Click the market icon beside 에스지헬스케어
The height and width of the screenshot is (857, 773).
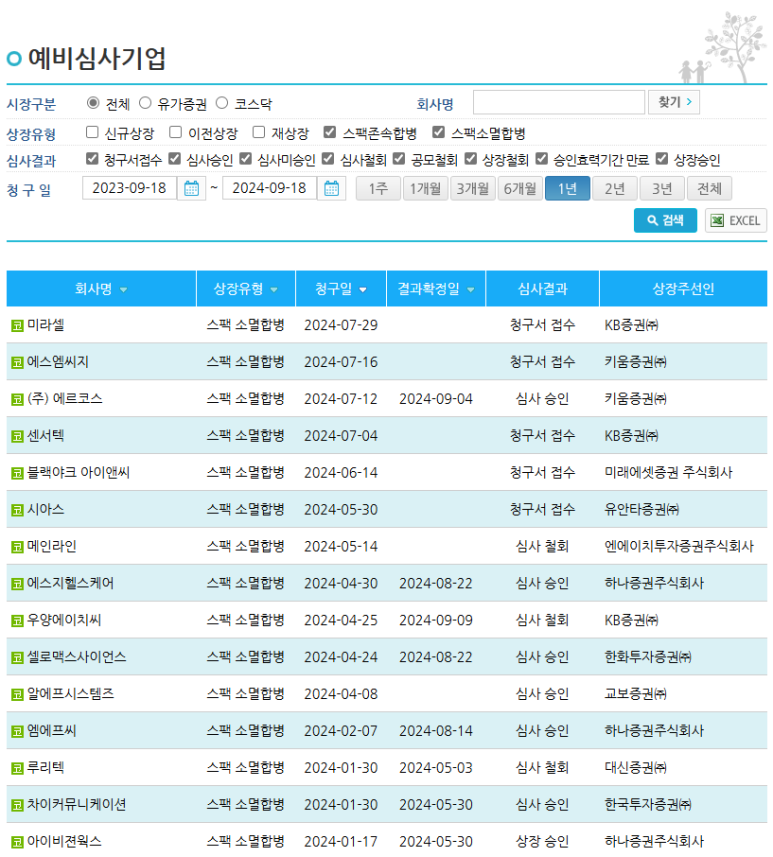click(x=17, y=584)
